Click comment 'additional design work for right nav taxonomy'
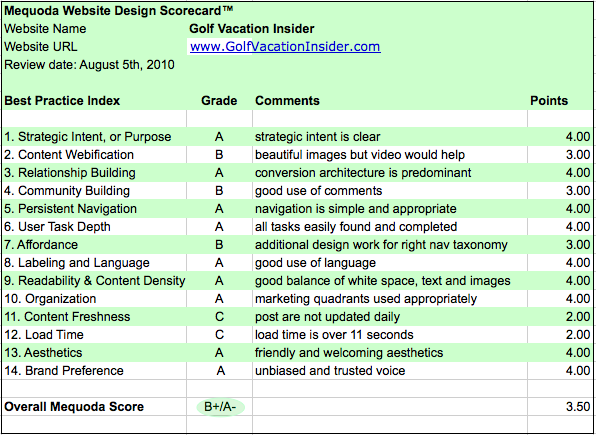This screenshot has height=435, width=596. tap(381, 244)
